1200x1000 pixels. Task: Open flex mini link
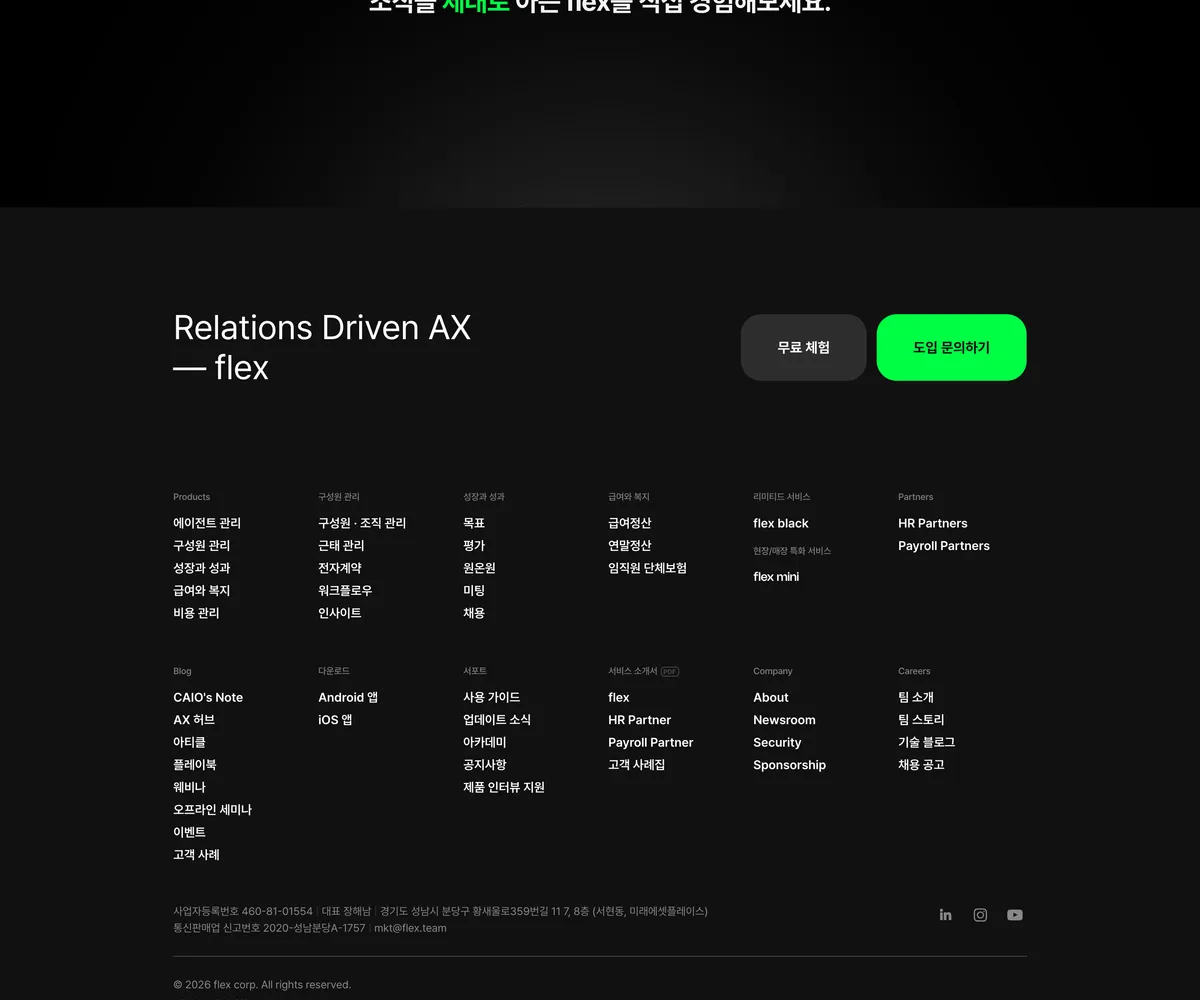(x=776, y=577)
